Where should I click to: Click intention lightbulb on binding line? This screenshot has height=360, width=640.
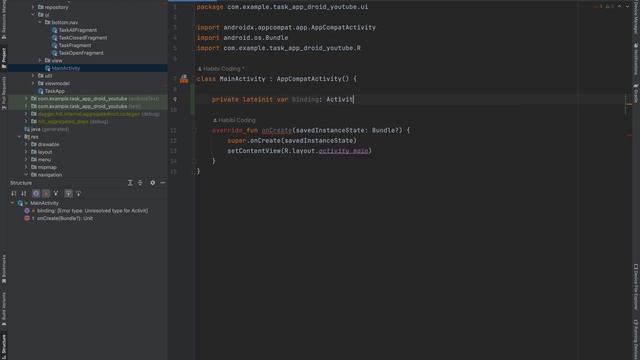coord(175,99)
